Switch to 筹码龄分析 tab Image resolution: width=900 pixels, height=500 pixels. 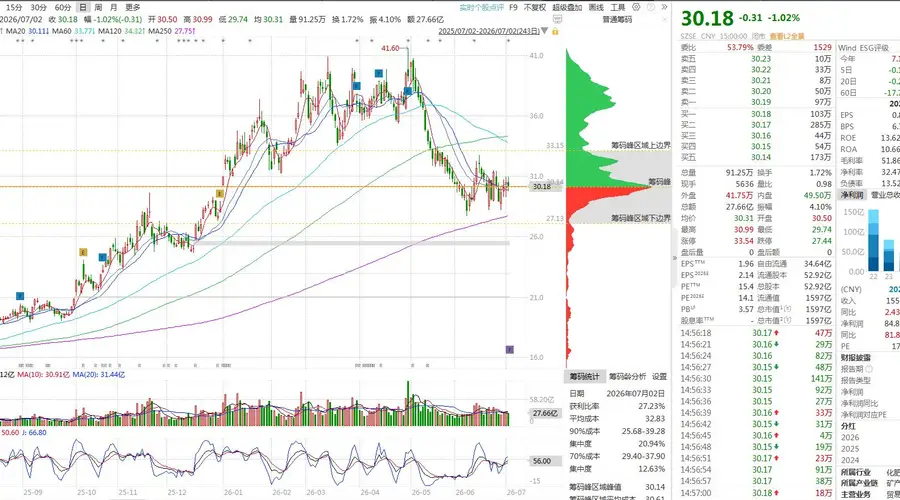coord(627,377)
